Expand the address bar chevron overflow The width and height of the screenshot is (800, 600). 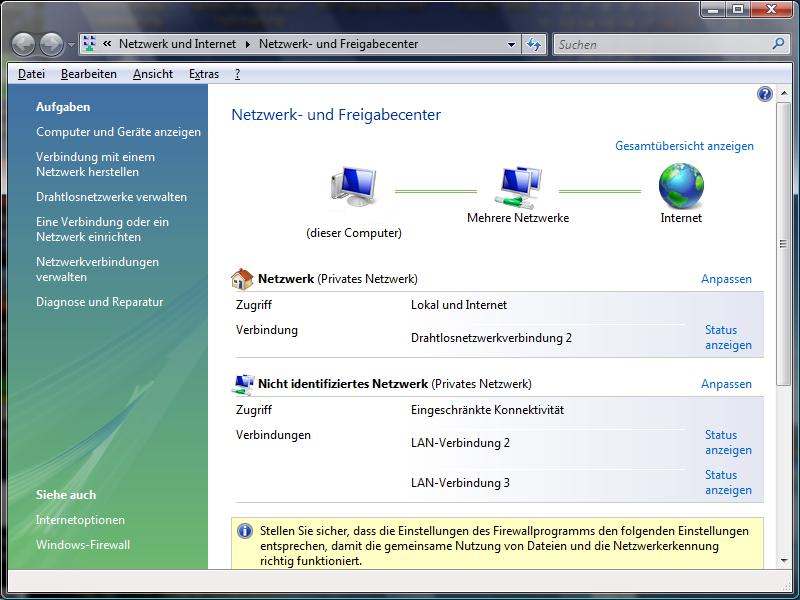[107, 44]
